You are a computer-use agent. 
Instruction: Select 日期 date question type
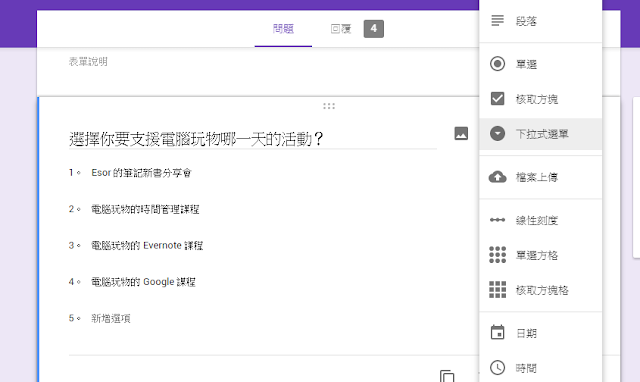click(x=540, y=333)
